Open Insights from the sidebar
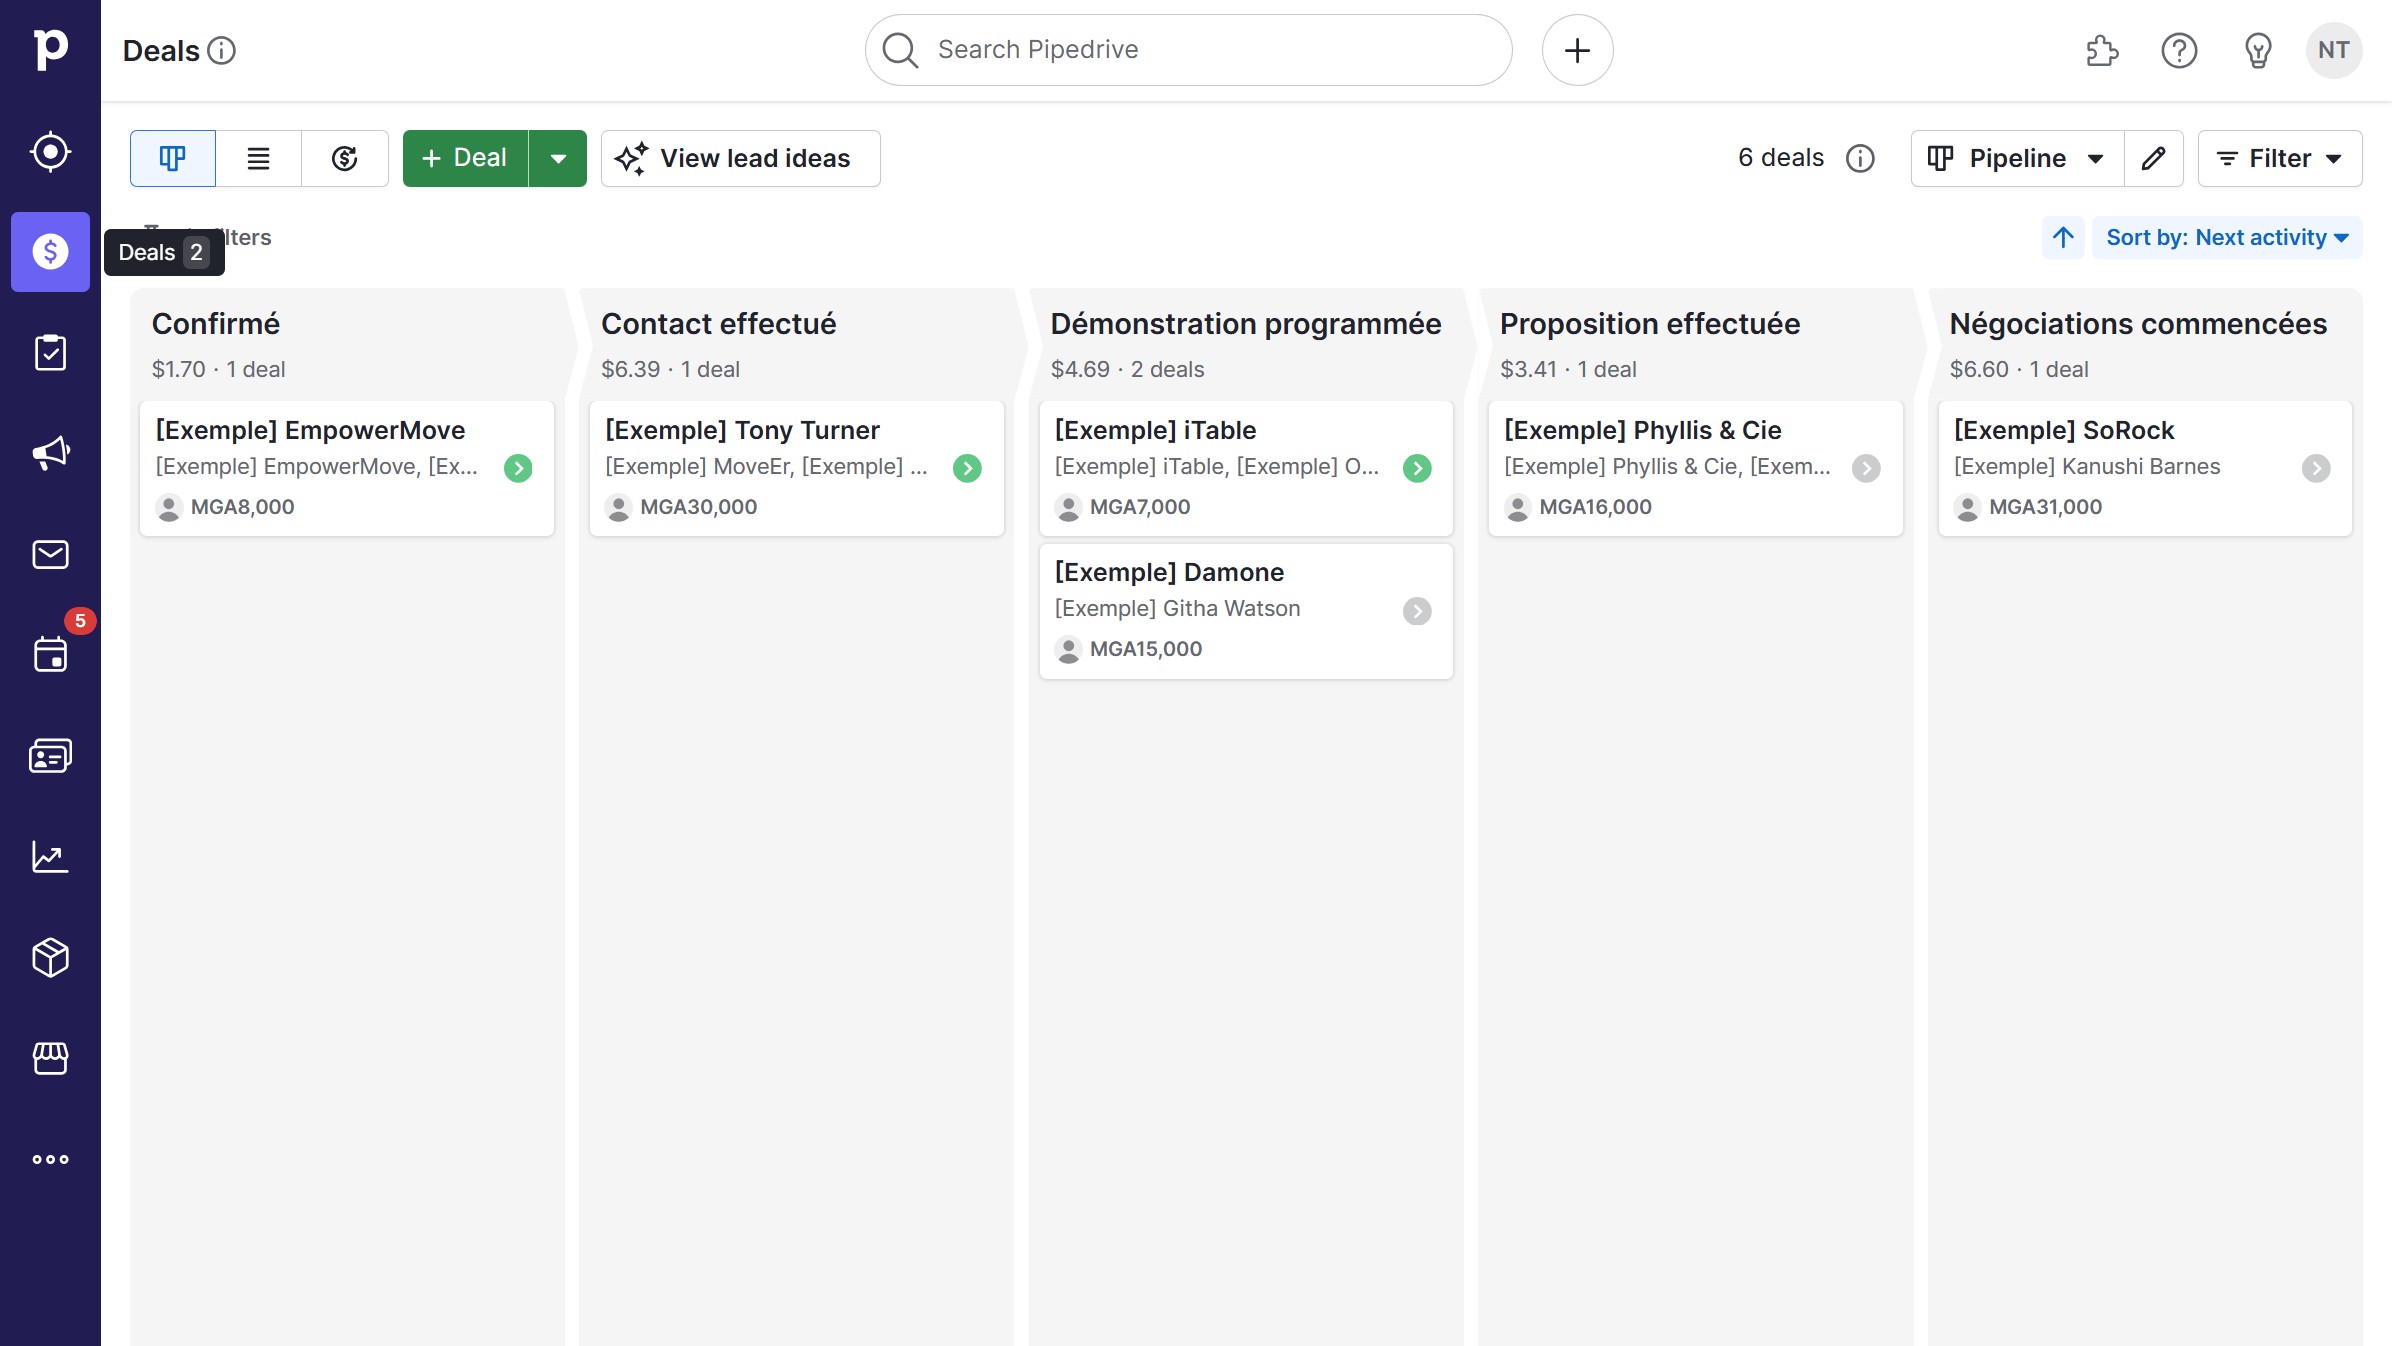Image resolution: width=2392 pixels, height=1346 pixels. [50, 857]
